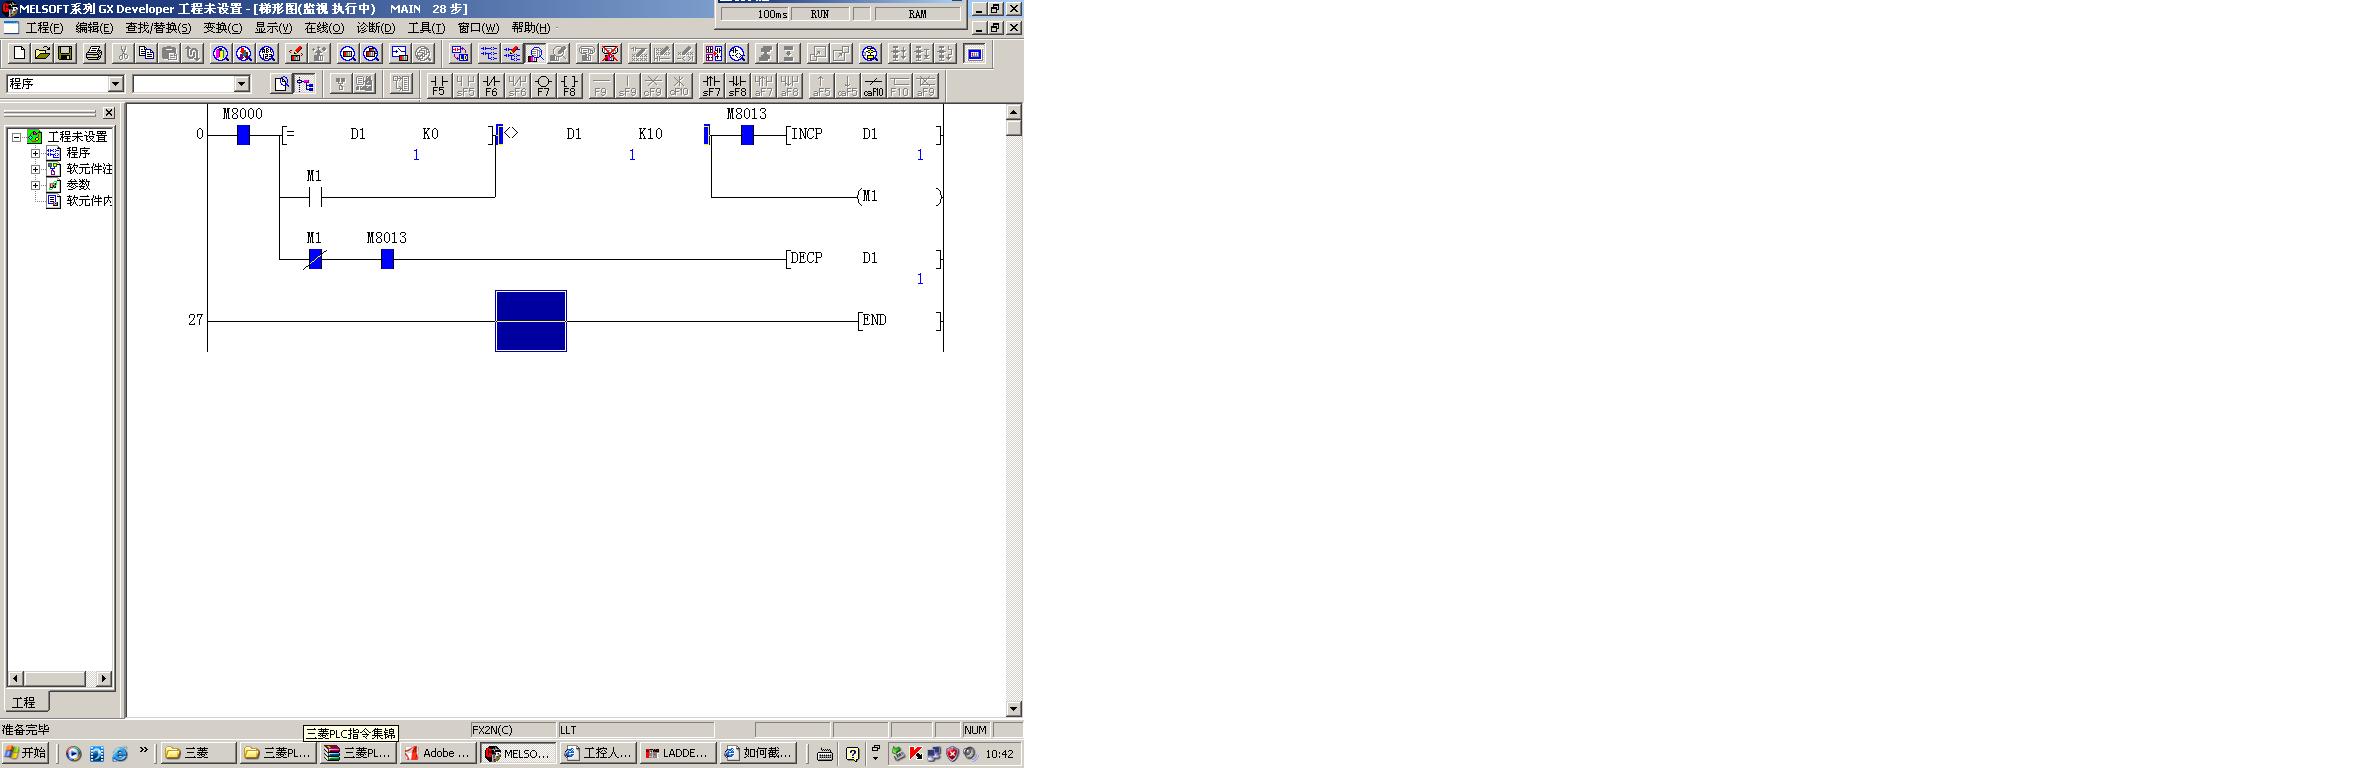The image size is (2376, 768).
Task: Insert falling pulse contact sF8
Action: [737, 85]
